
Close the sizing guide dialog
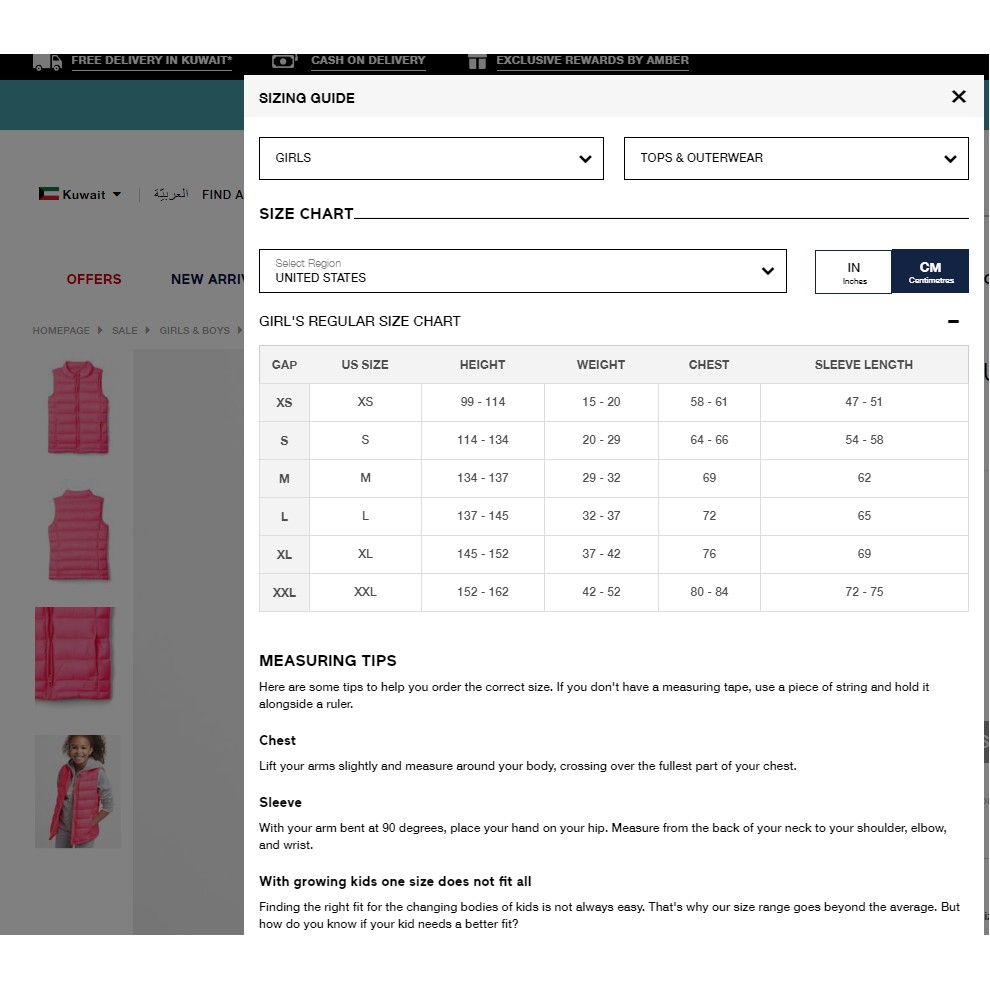(958, 97)
